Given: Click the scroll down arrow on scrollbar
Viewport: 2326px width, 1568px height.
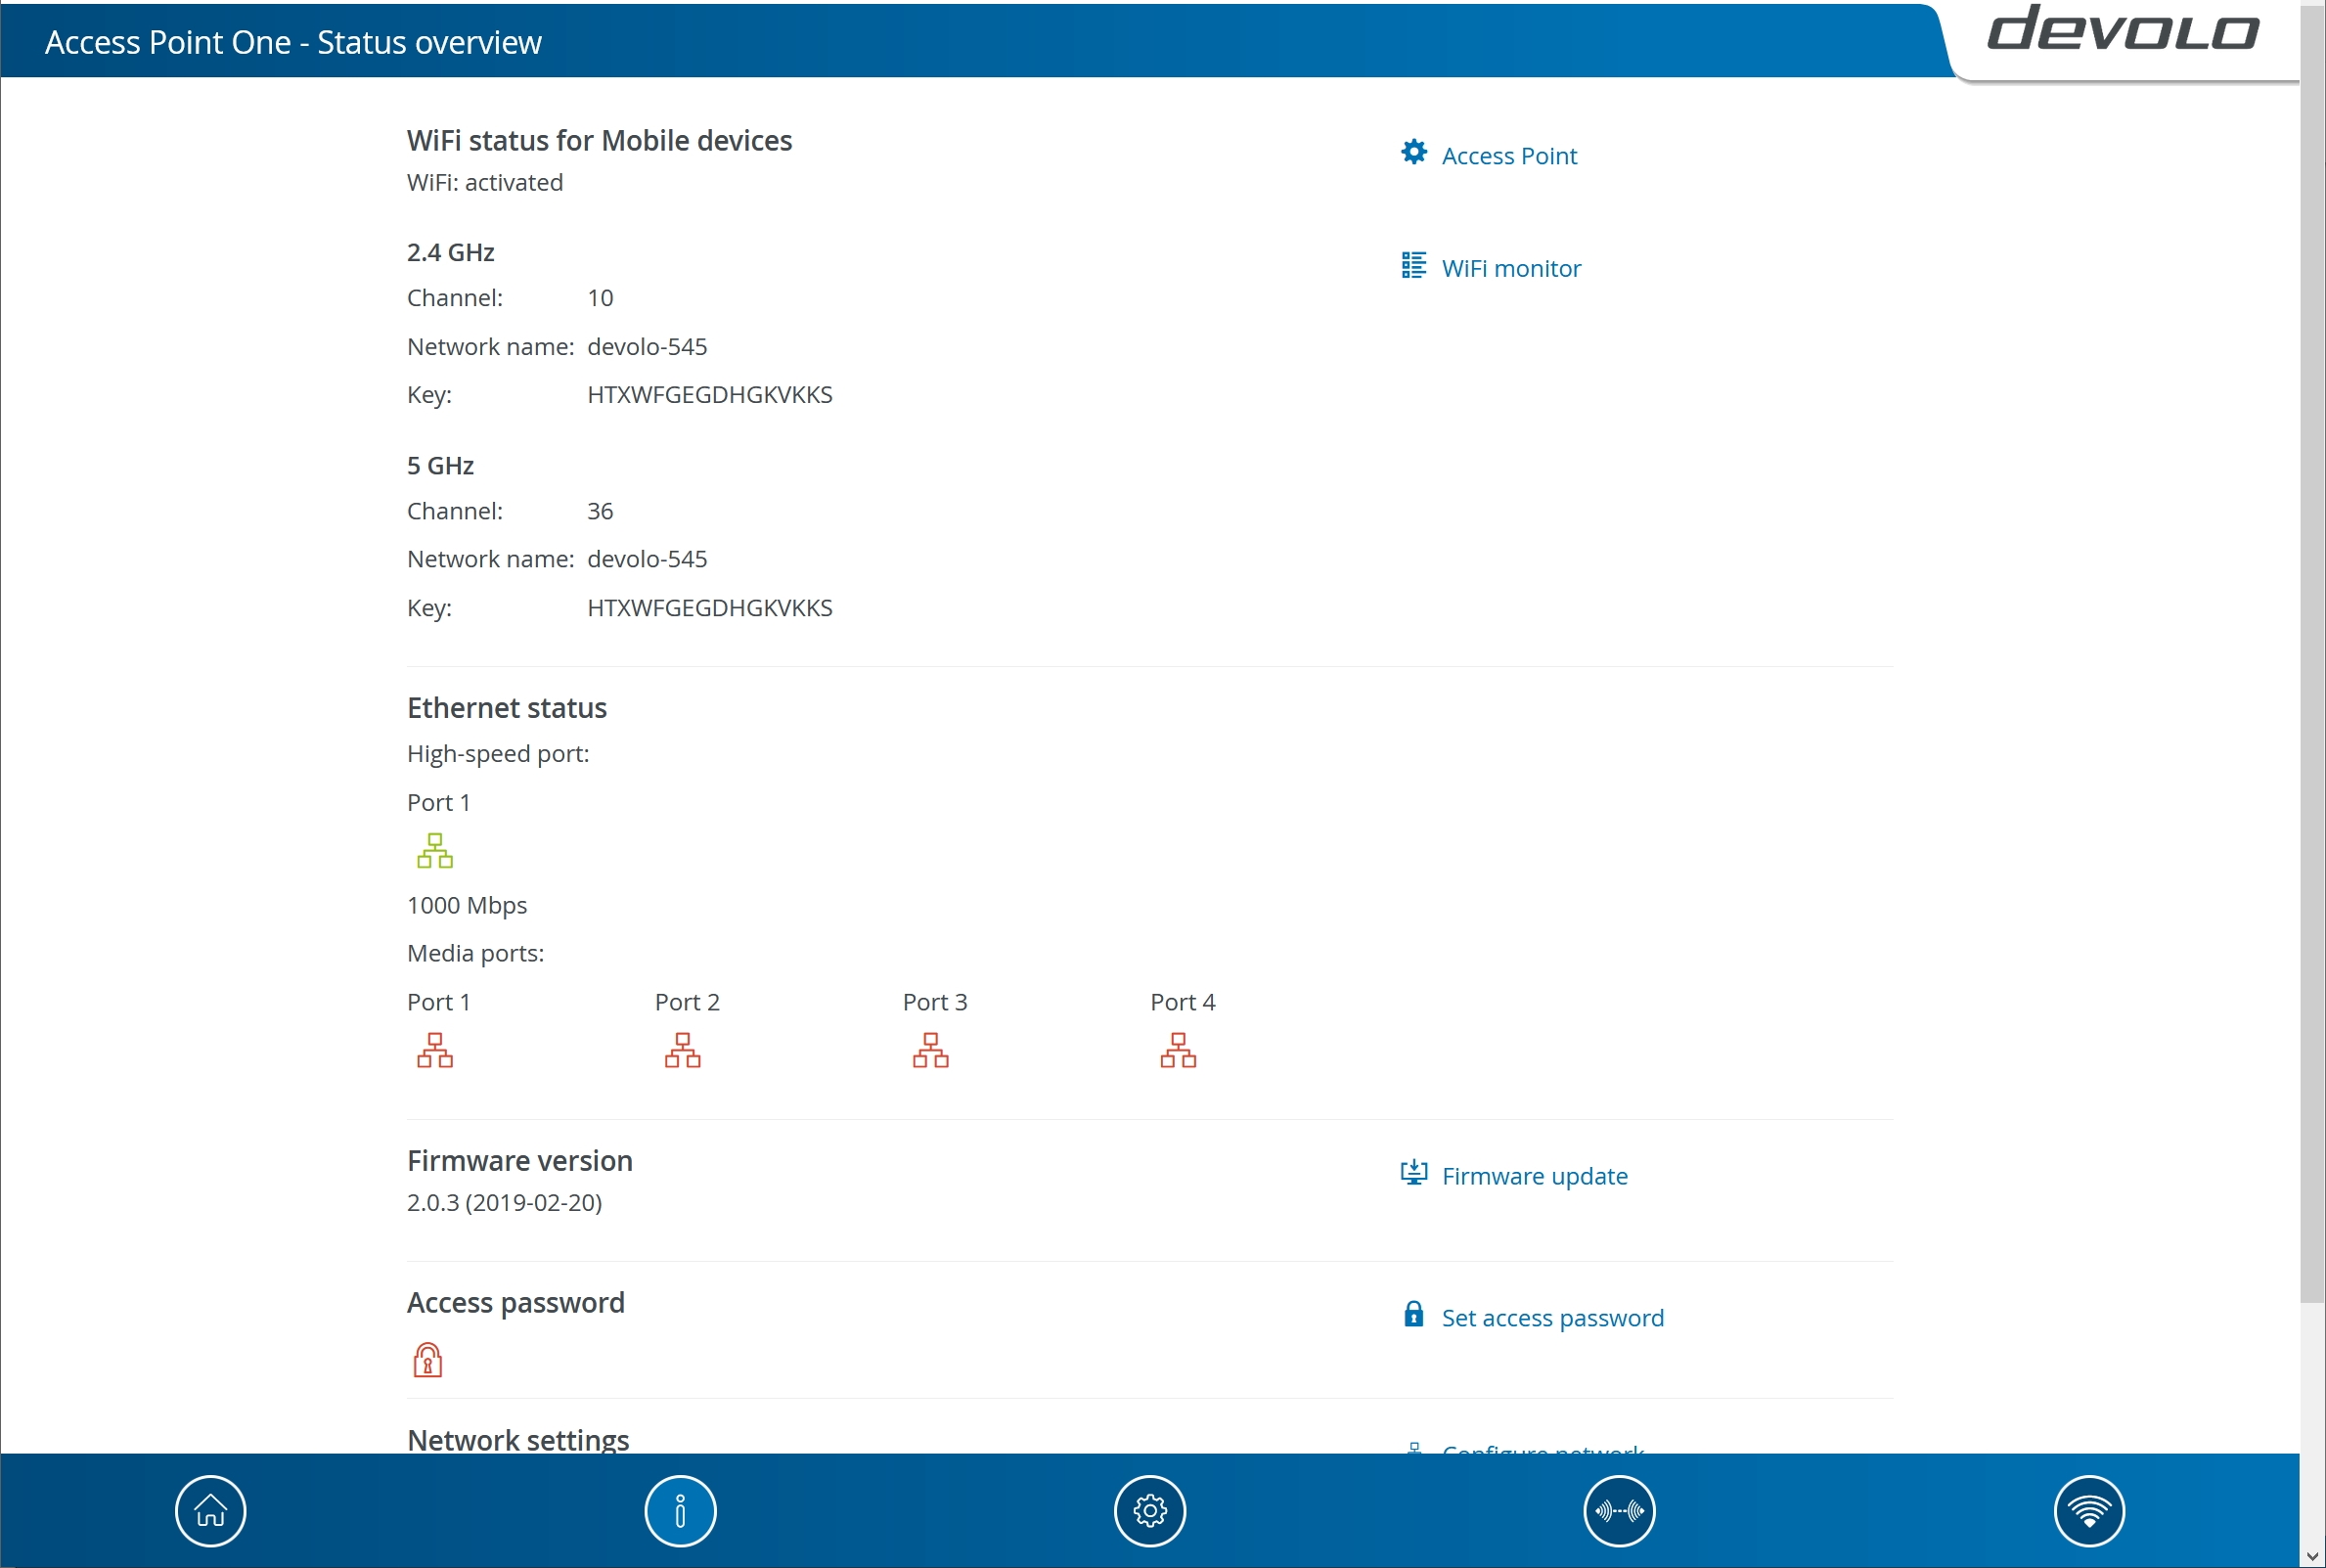Looking at the screenshot, I should coord(2312,1556).
